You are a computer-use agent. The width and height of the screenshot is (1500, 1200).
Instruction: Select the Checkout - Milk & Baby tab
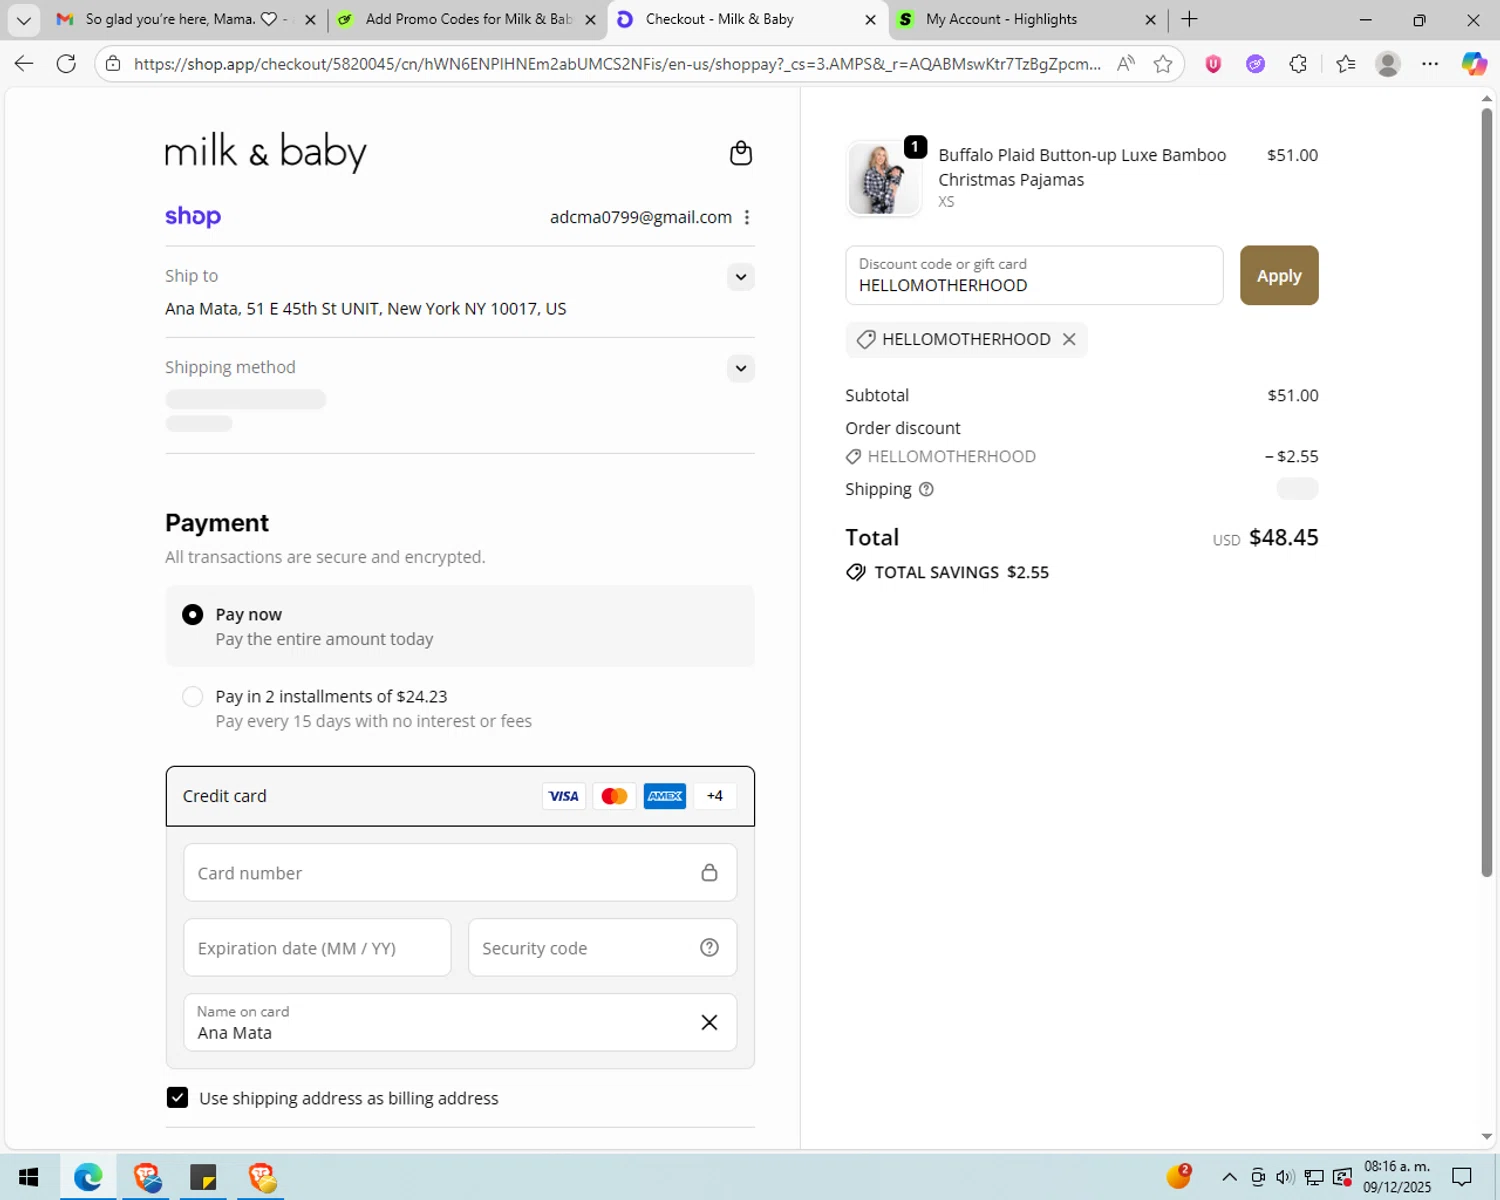point(746,19)
